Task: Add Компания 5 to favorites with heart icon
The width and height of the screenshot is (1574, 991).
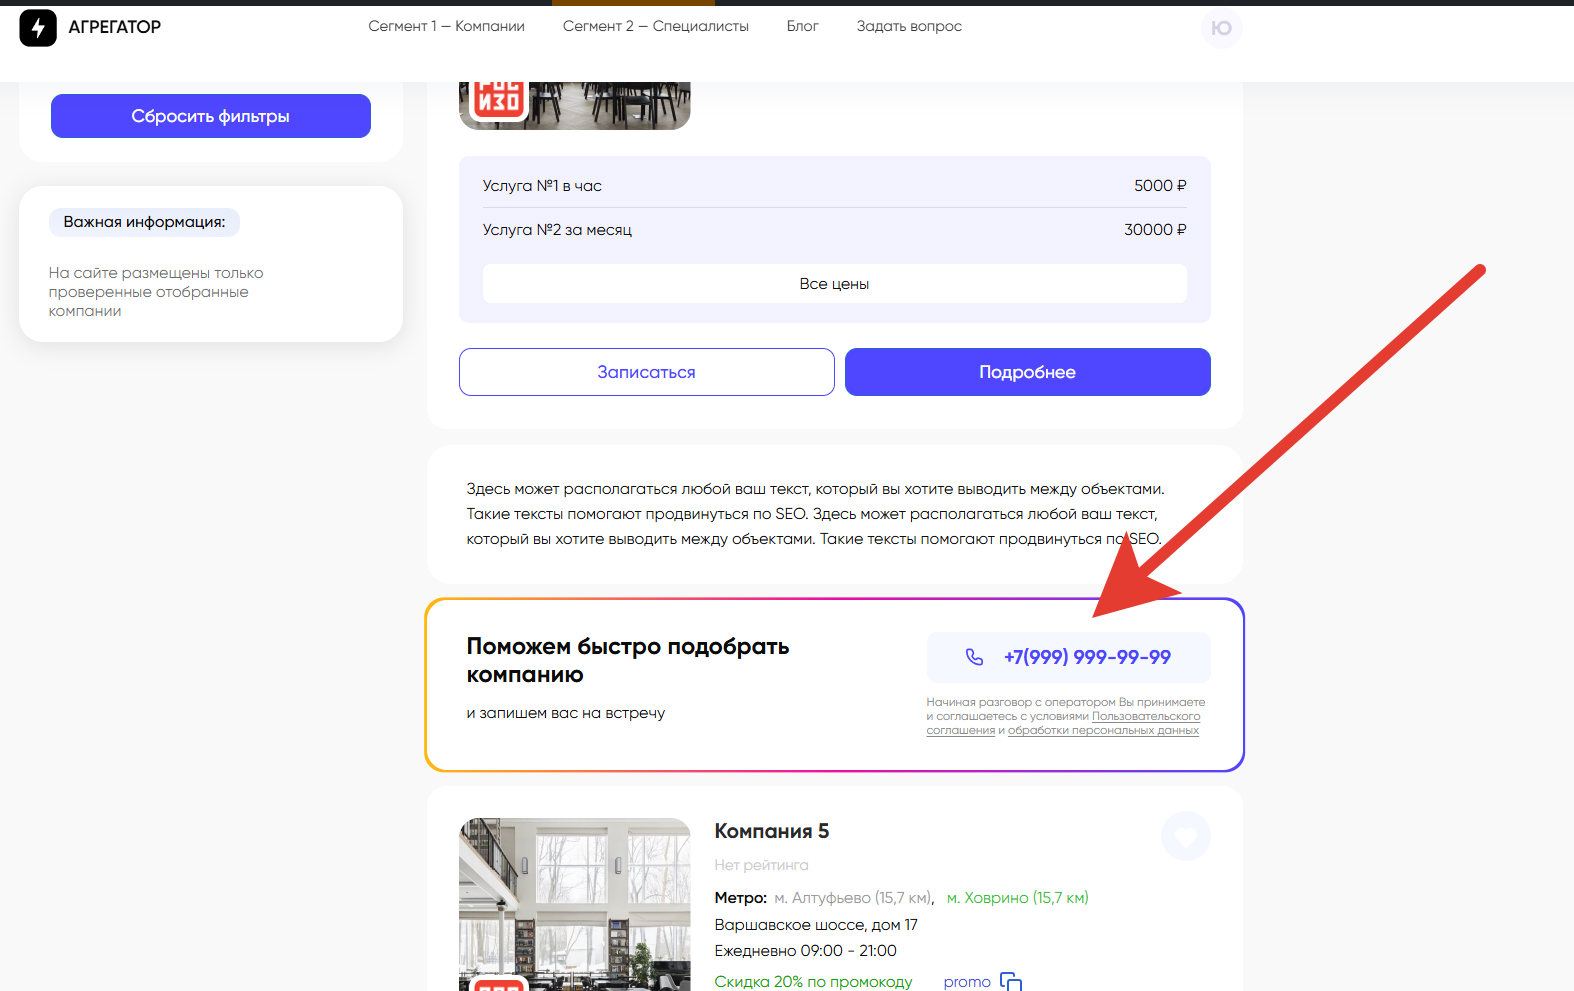Action: (1185, 836)
